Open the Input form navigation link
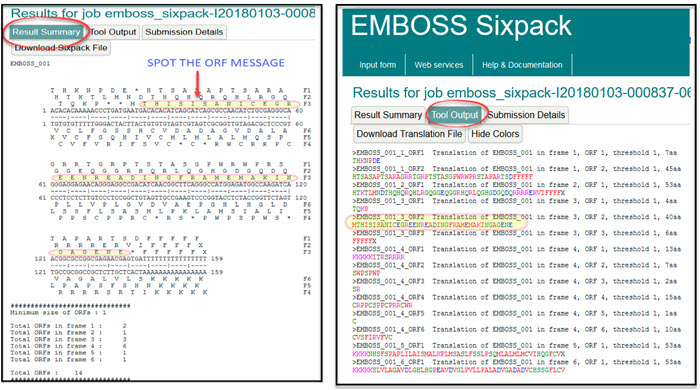The height and width of the screenshot is (390, 700). 377,65
